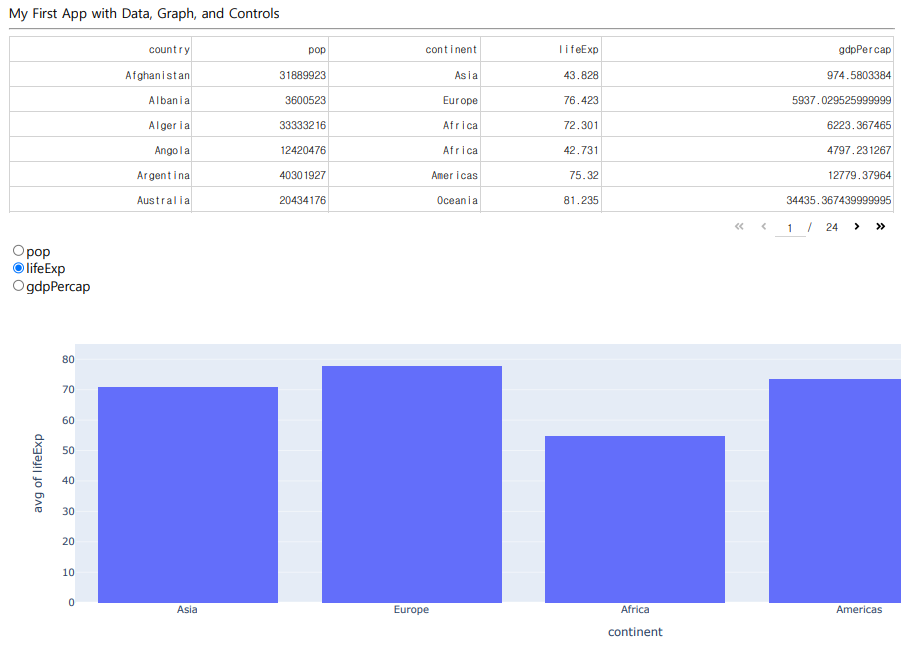Click the Americas bar in the chart
917x646 pixels.
coord(835,491)
